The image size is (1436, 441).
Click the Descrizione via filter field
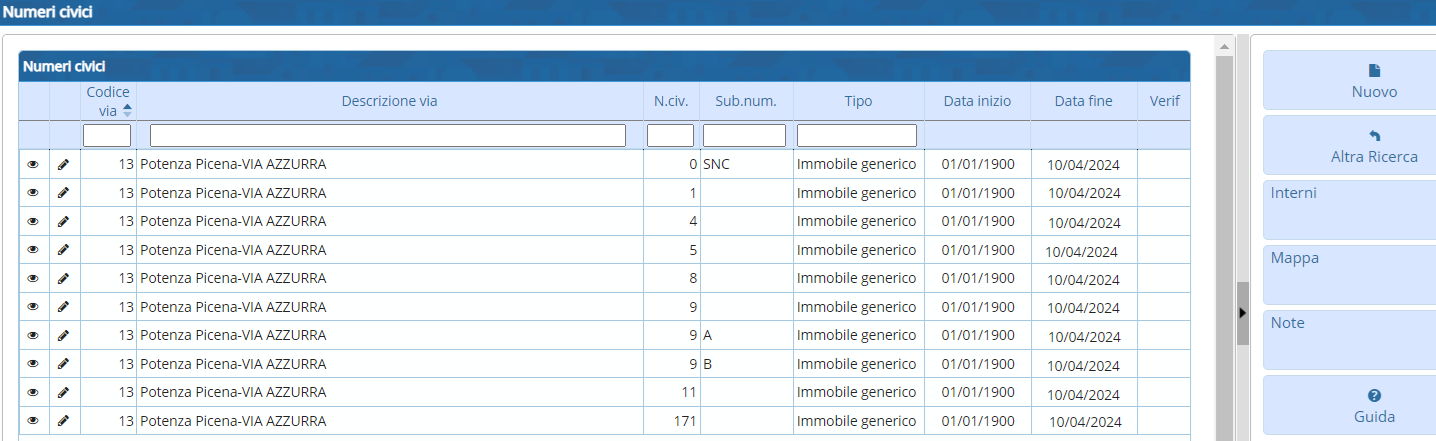[x=387, y=135]
